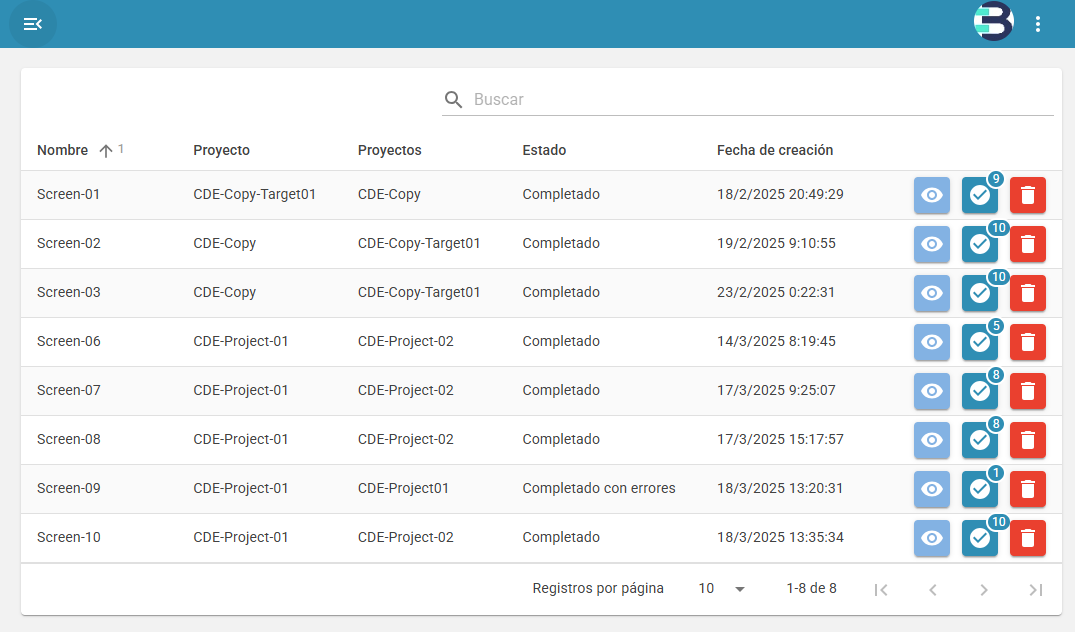
Task: Open Screen-07 checkmark results button
Action: click(x=980, y=391)
